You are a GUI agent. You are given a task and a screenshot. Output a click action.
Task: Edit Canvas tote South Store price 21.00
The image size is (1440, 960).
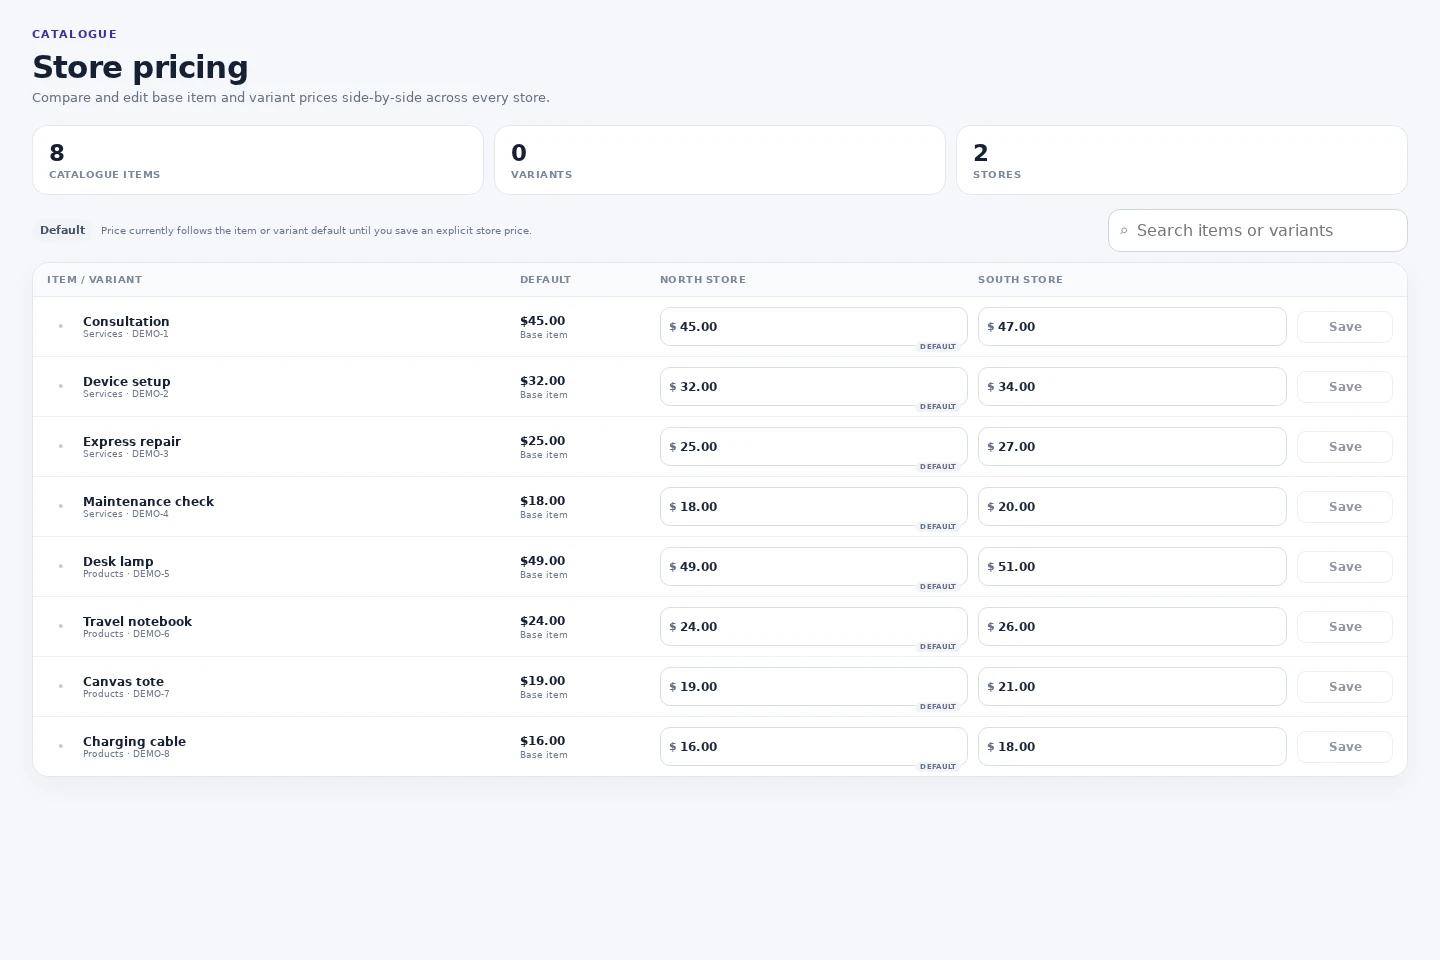tap(1132, 687)
